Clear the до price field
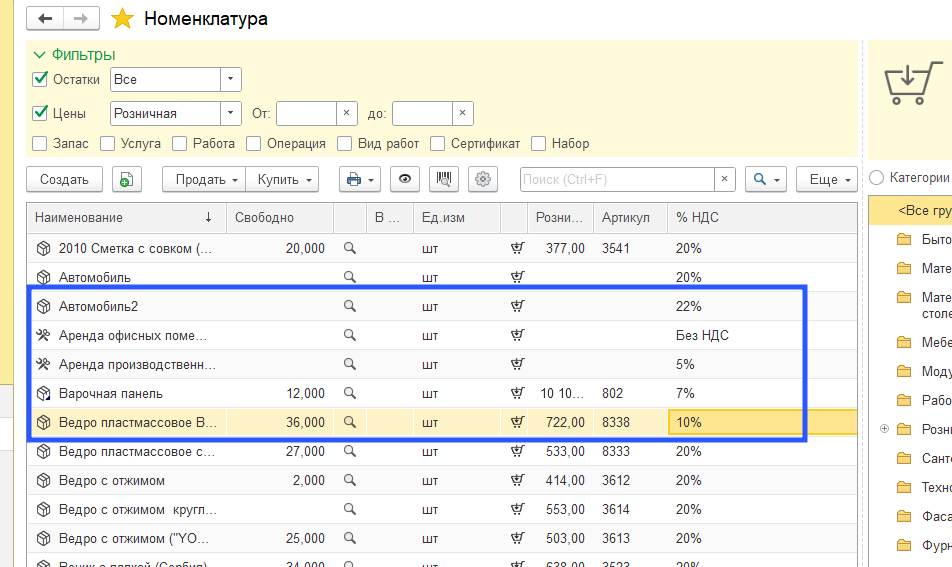Screen dimensions: 952x567 pyautogui.click(x=462, y=113)
